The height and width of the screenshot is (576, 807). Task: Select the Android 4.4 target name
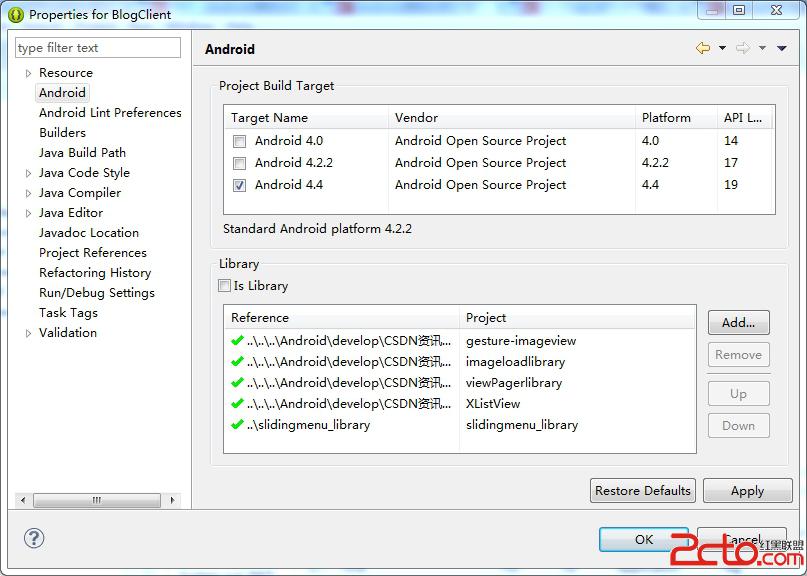point(289,185)
